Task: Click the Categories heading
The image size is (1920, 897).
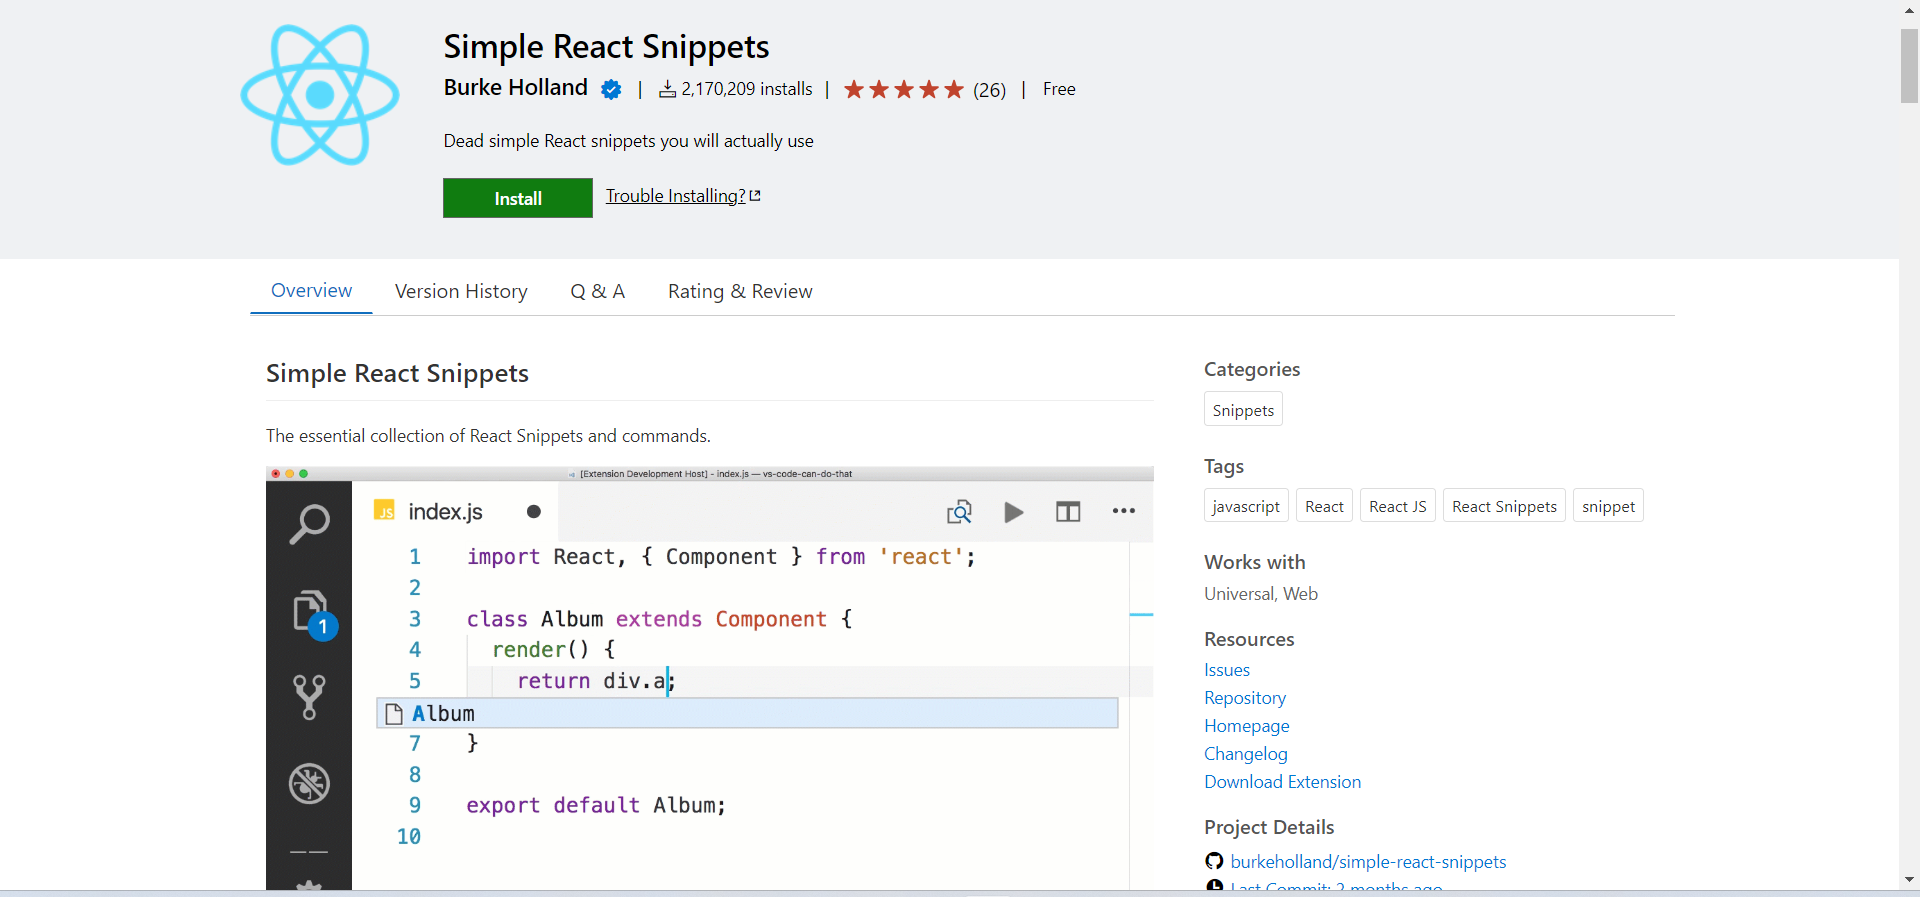Action: [1252, 369]
